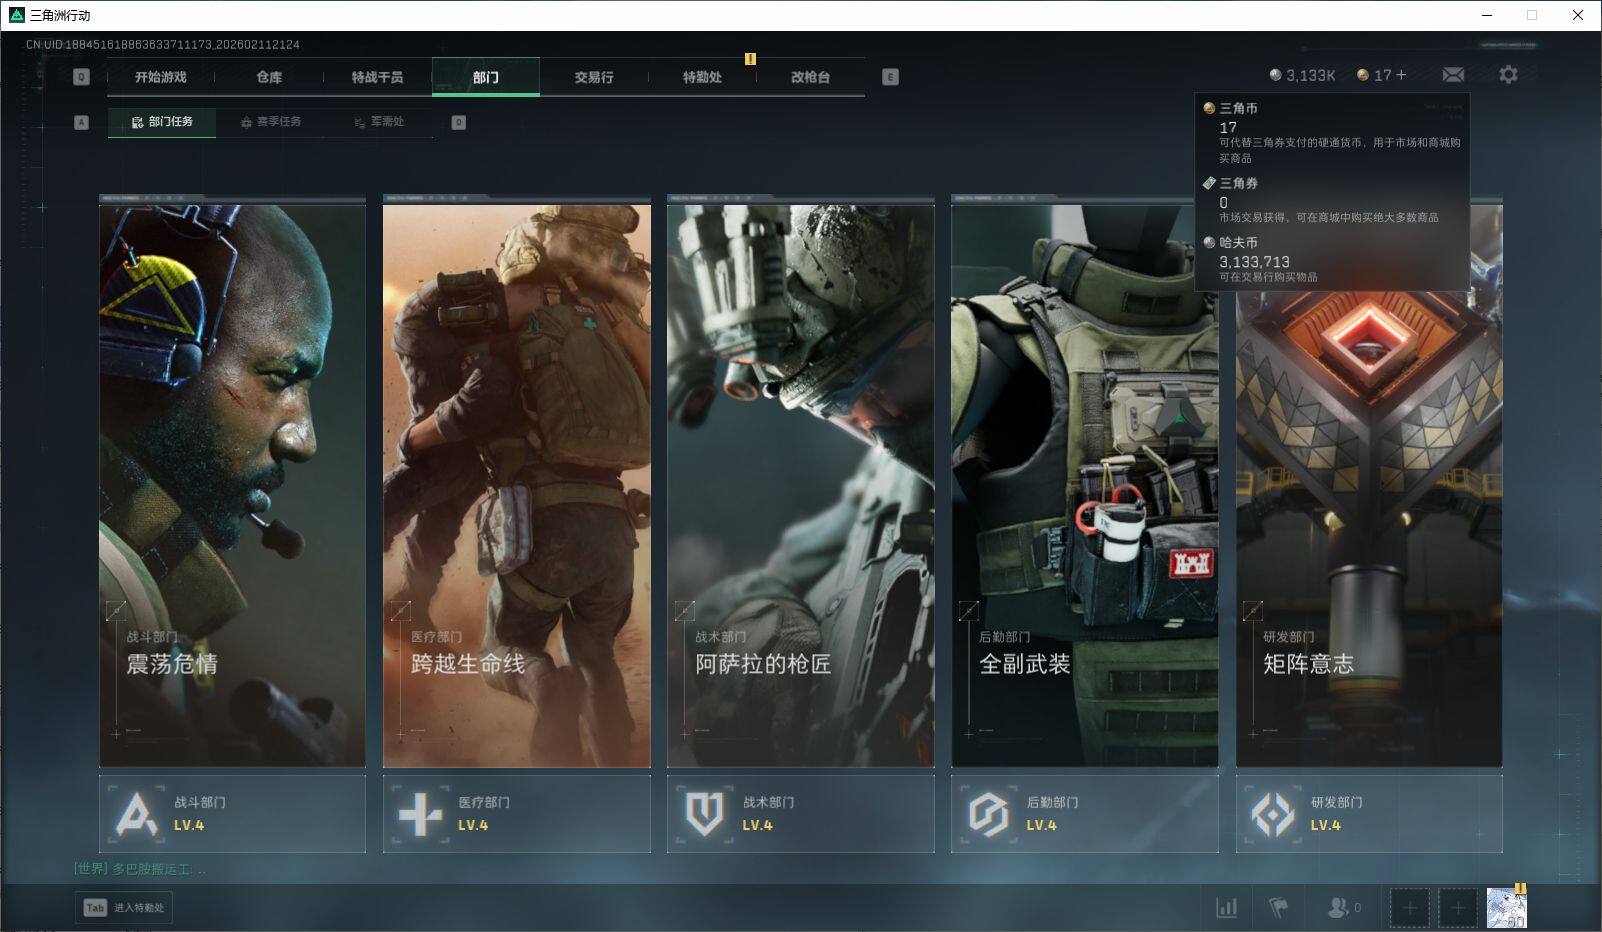Click the 战斗部门 emblem icon
Viewport: 1602px width, 932px height.
tap(136, 814)
